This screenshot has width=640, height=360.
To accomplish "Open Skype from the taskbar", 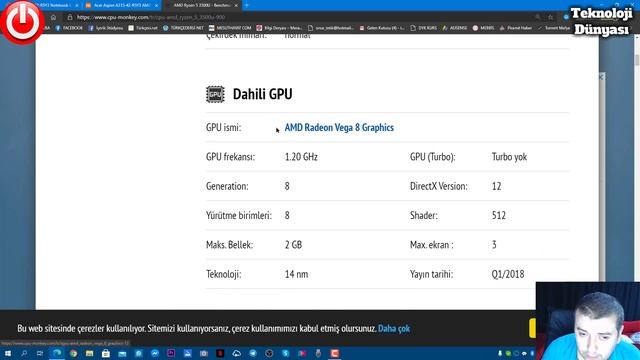I will 285,353.
